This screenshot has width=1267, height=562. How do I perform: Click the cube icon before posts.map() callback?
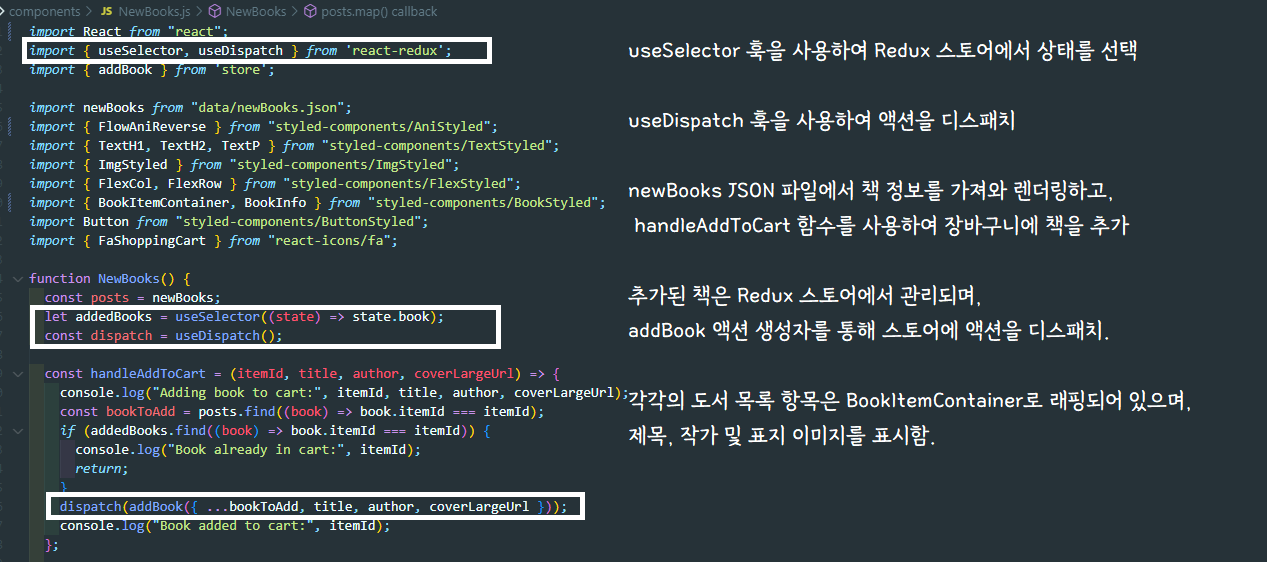311,12
